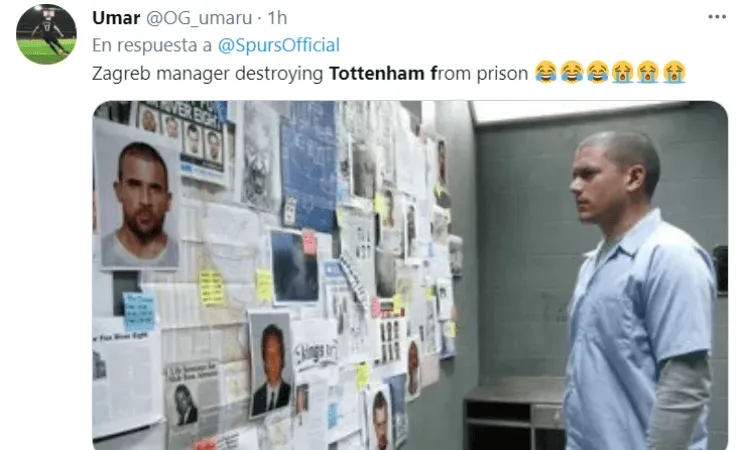
Task: Select the 'Zagreb manager destroying' tweet text
Action: pyautogui.click(x=207, y=74)
